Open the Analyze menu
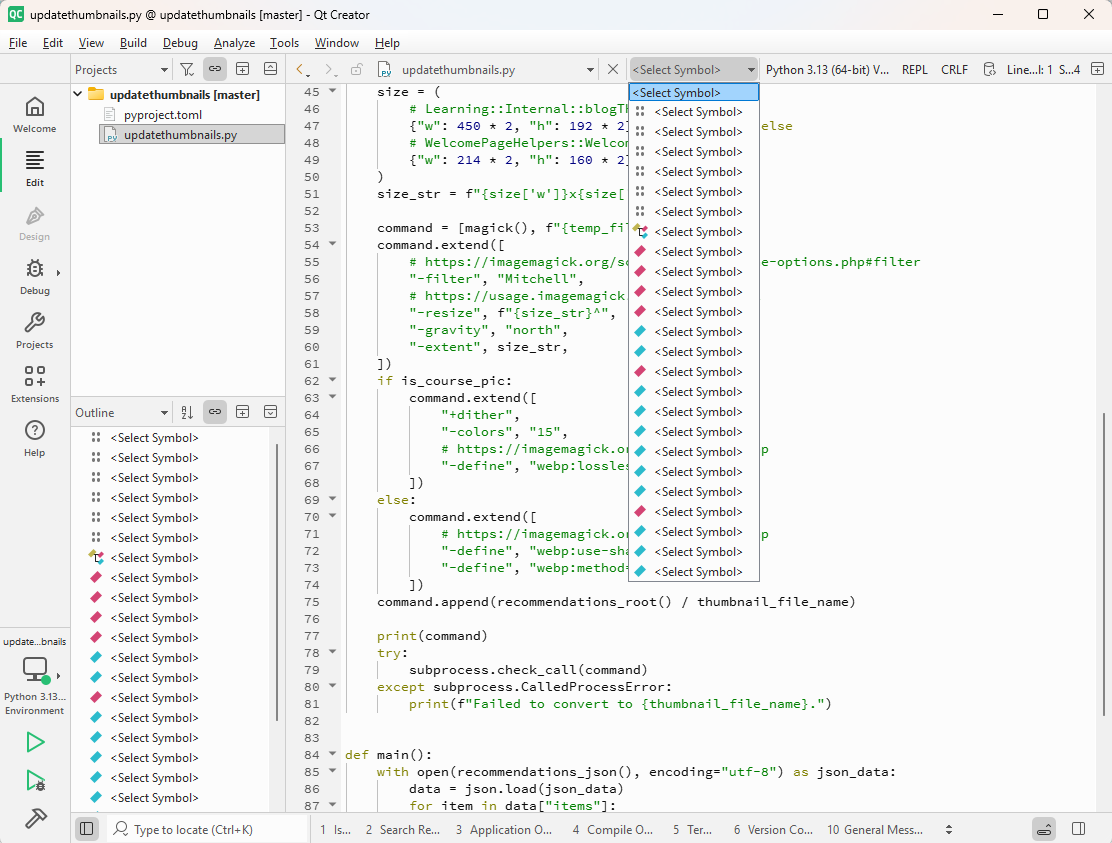Image resolution: width=1112 pixels, height=843 pixels. tap(234, 43)
